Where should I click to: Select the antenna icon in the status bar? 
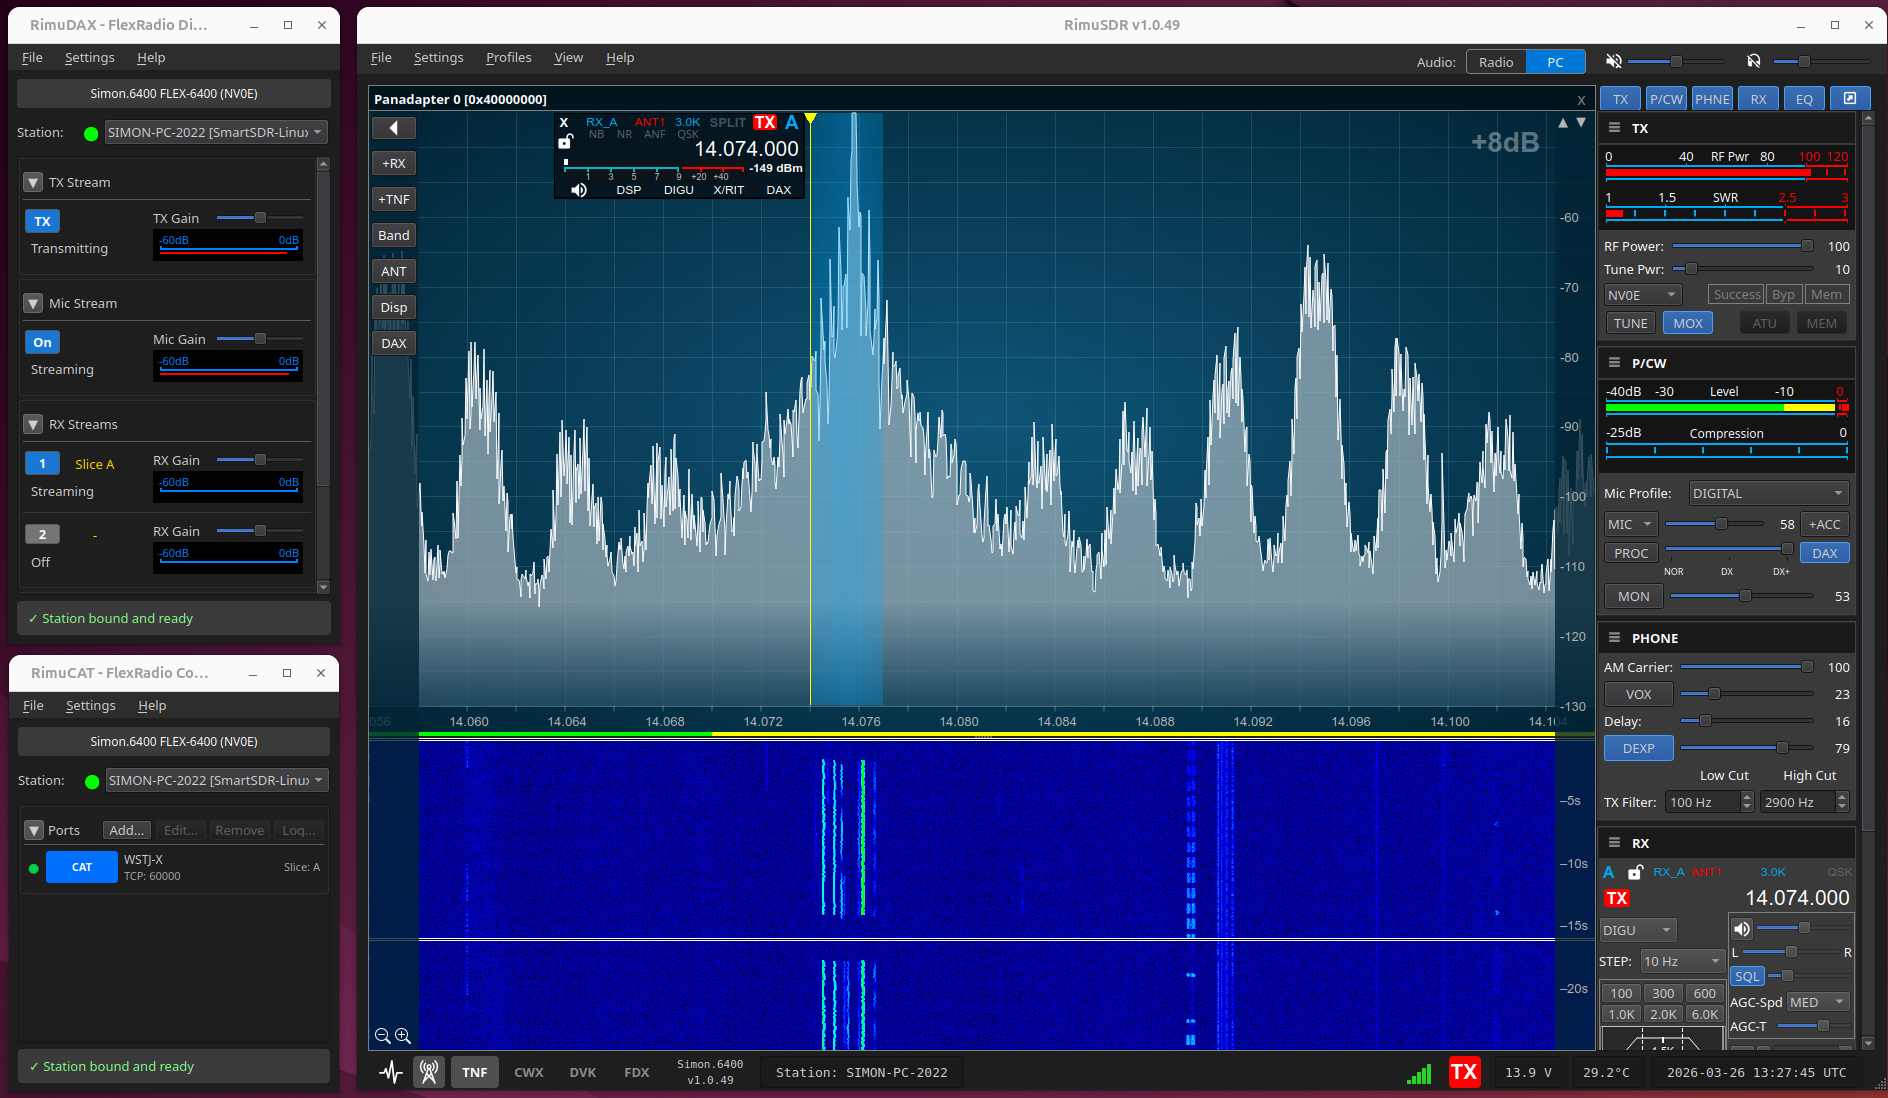[x=429, y=1071]
